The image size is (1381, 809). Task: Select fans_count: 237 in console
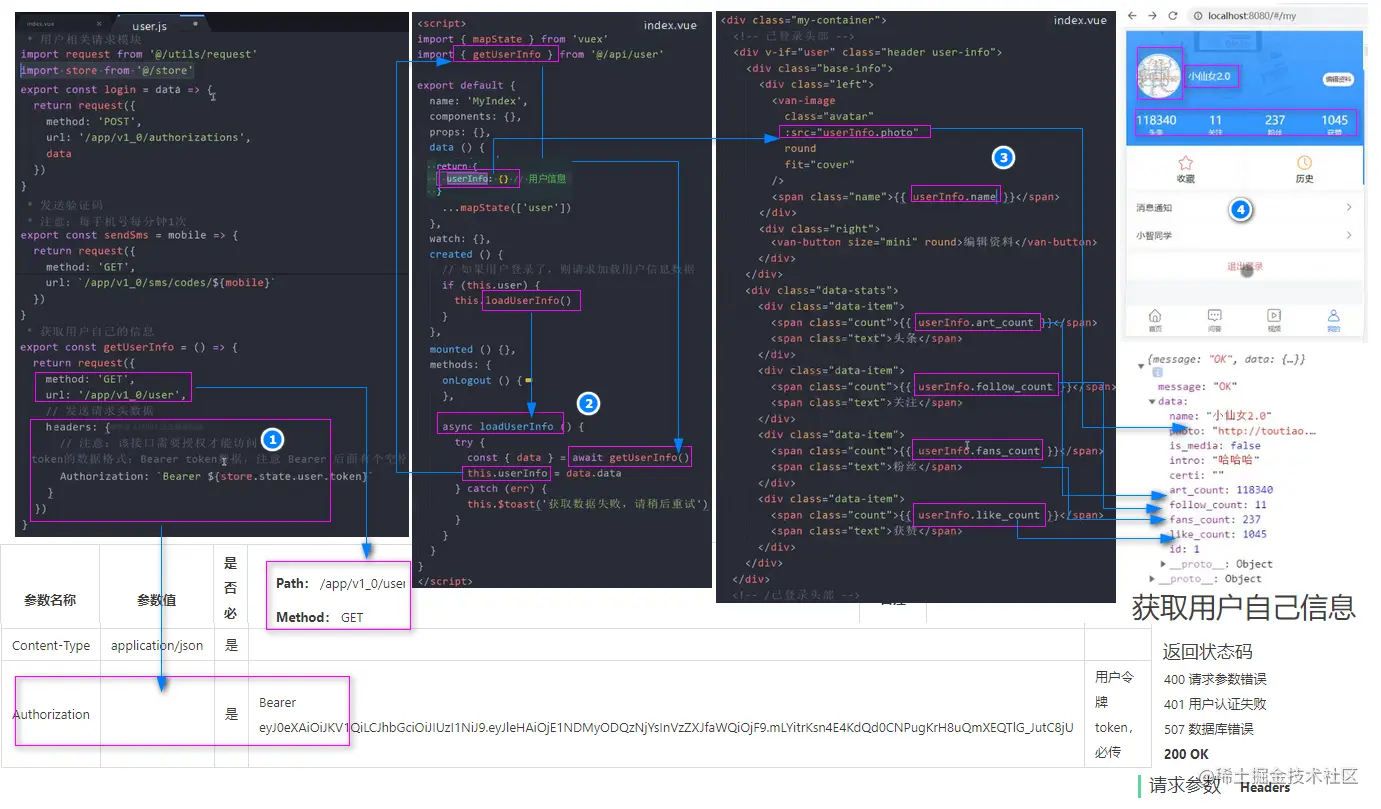pos(1214,520)
